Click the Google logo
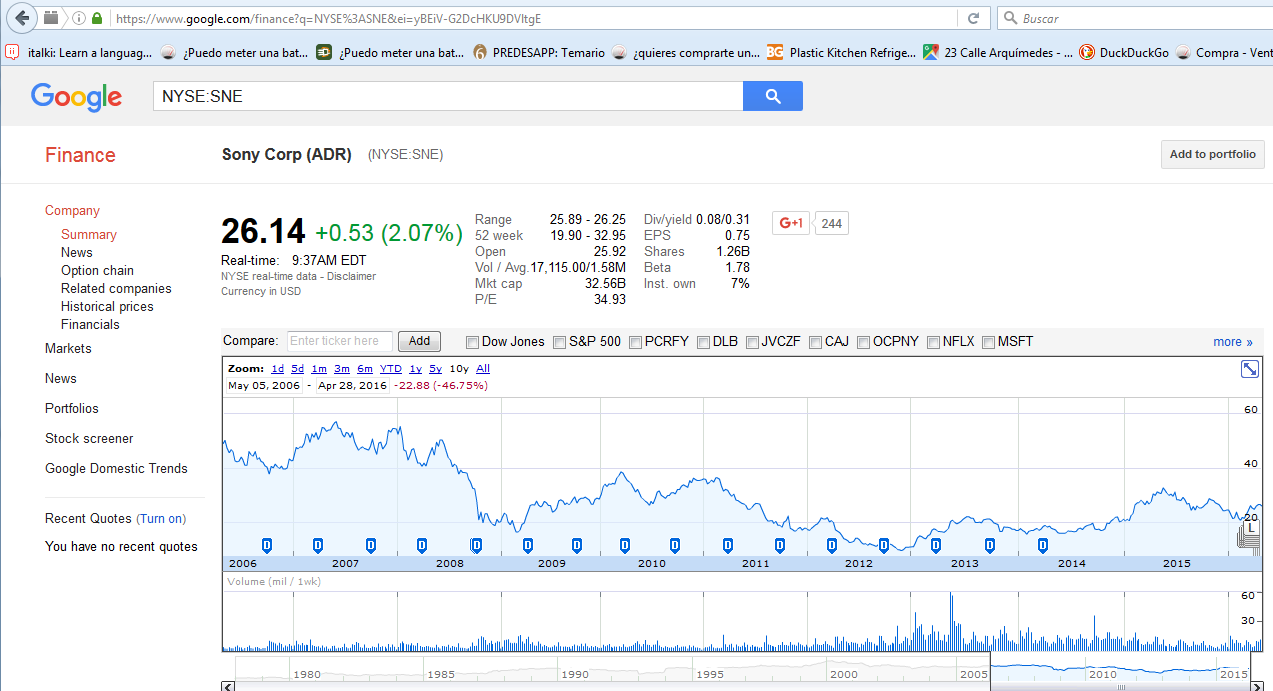This screenshot has height=691, width=1273. [76, 97]
